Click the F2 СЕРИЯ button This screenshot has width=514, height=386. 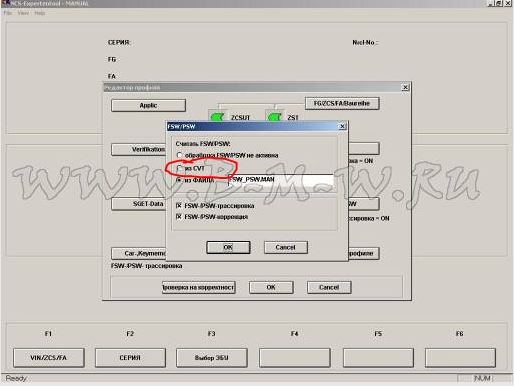[130, 358]
